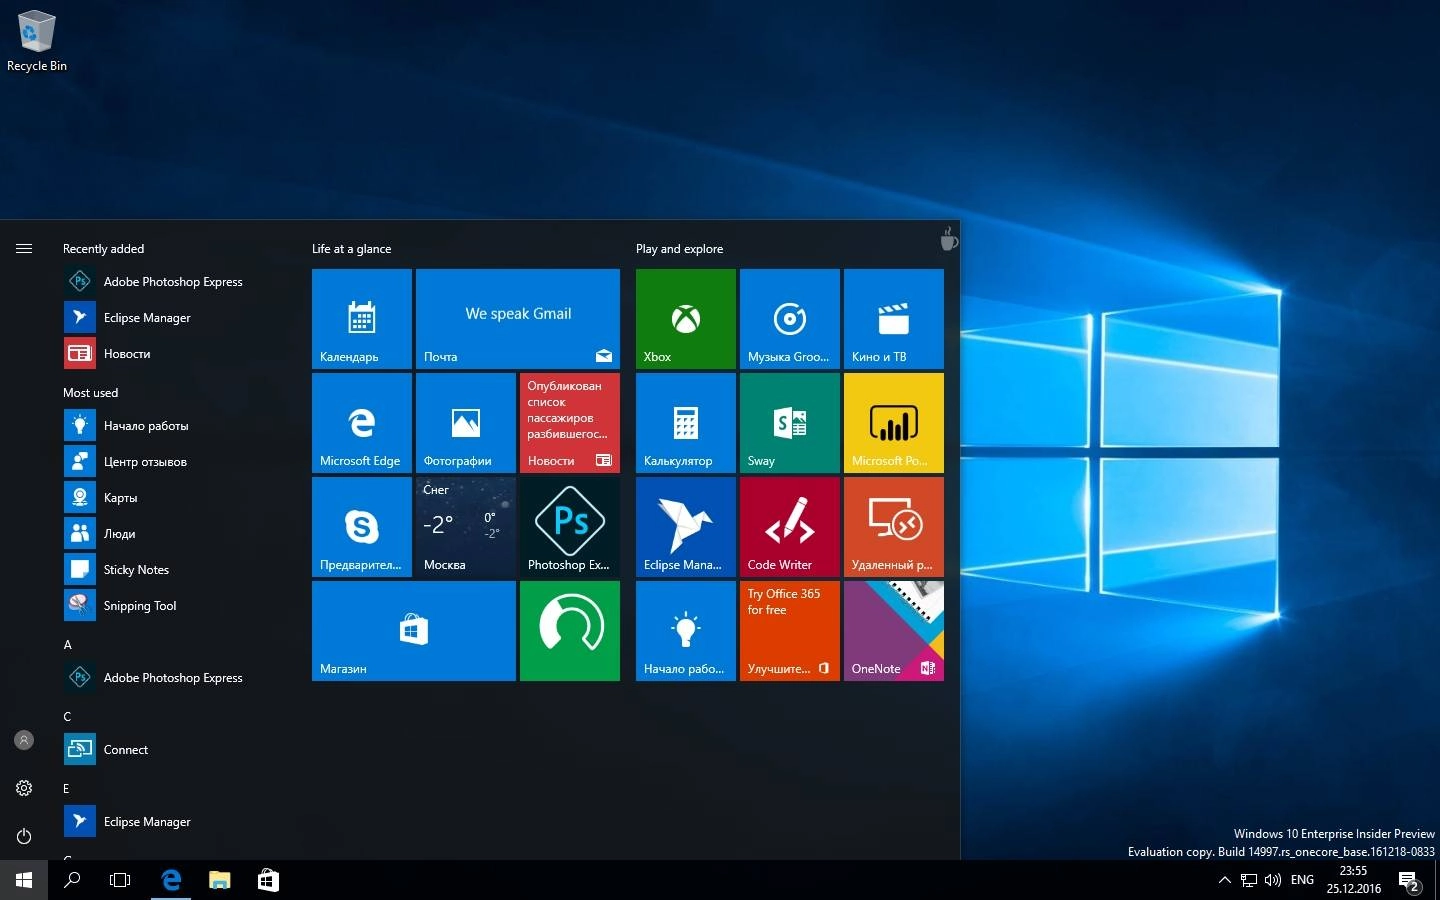Click the Play and explore group title
This screenshot has width=1440, height=900.
tap(679, 249)
